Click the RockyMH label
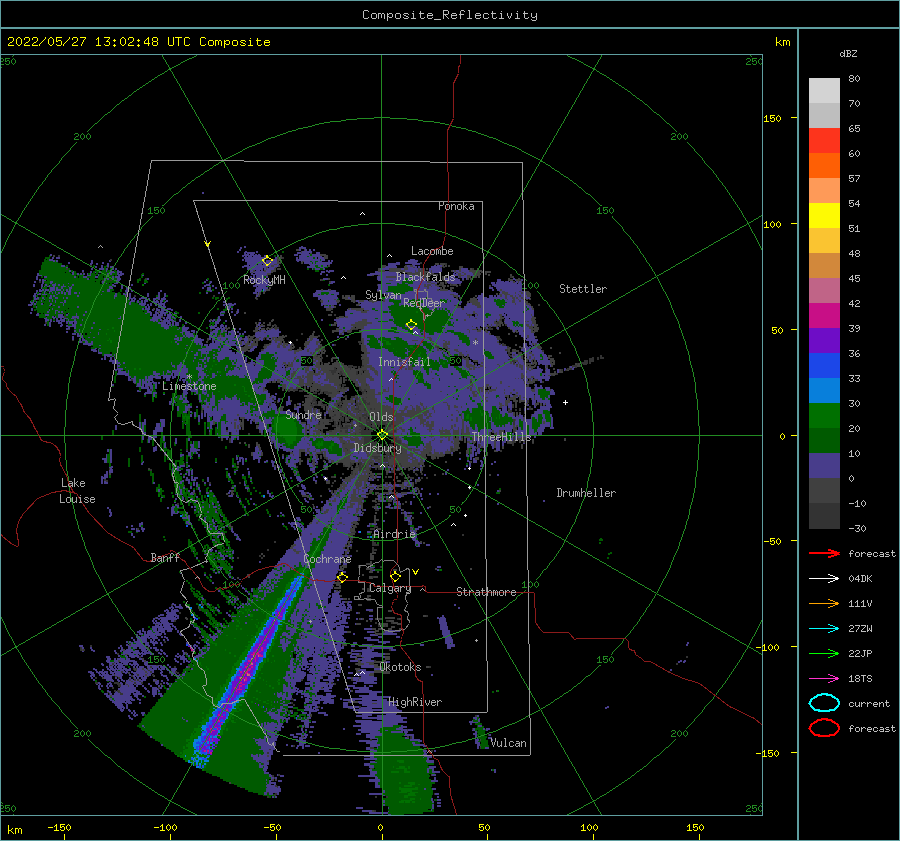The height and width of the screenshot is (841, 900). click(264, 280)
